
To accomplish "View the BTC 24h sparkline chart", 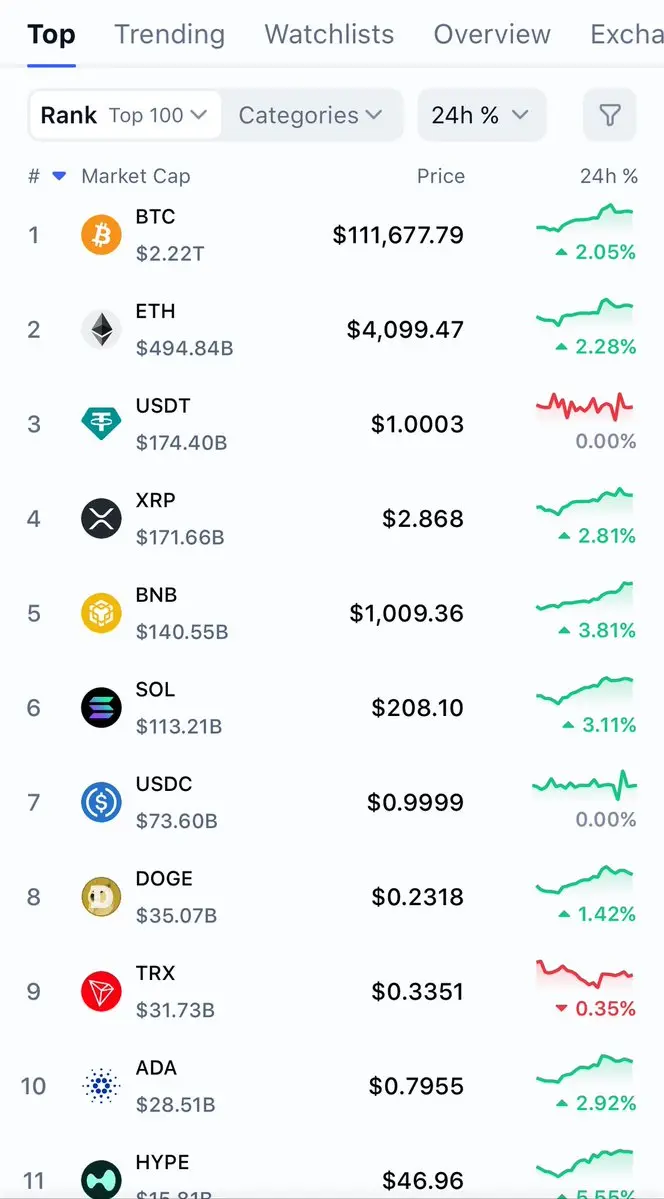I will (x=585, y=220).
